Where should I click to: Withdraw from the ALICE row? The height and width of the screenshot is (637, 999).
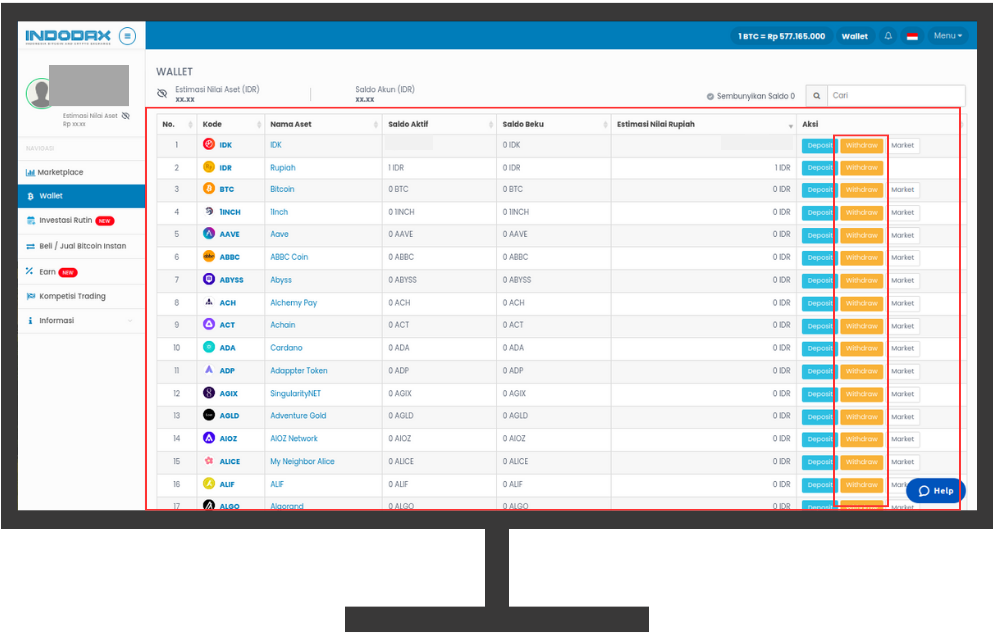pyautogui.click(x=861, y=462)
